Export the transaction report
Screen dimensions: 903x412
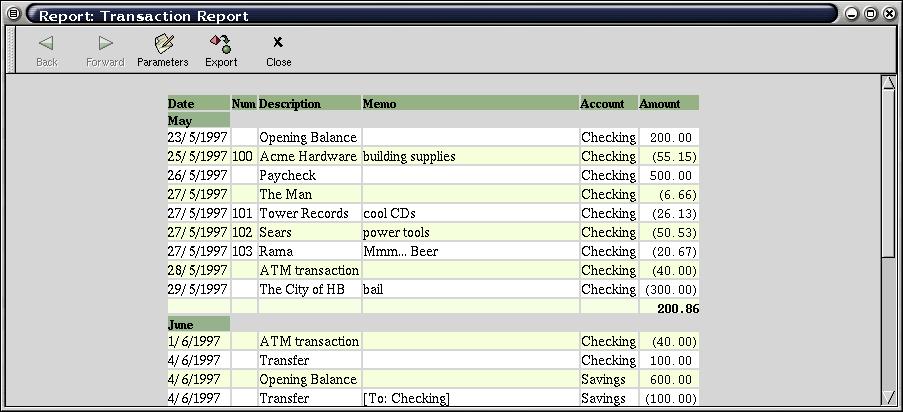(221, 50)
